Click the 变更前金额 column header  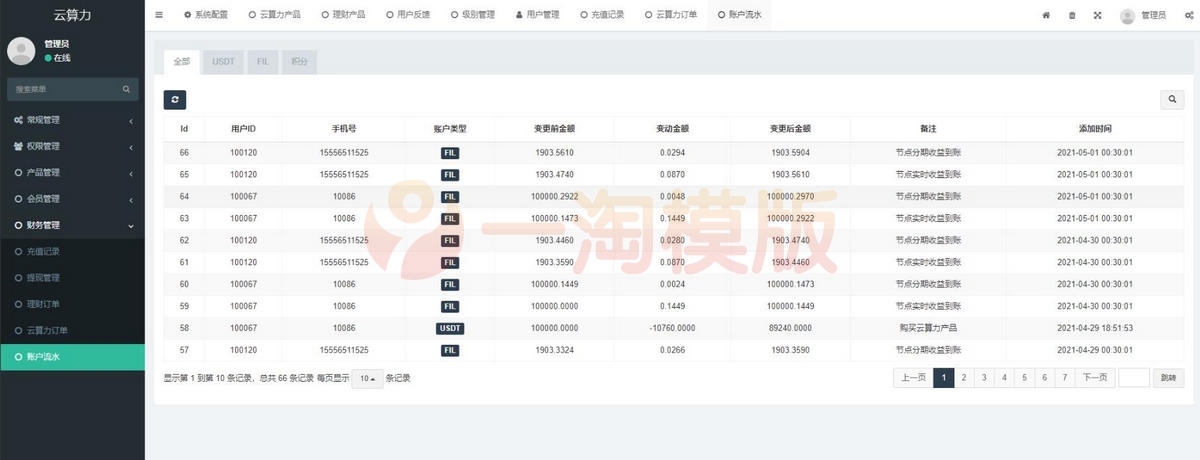(x=554, y=129)
